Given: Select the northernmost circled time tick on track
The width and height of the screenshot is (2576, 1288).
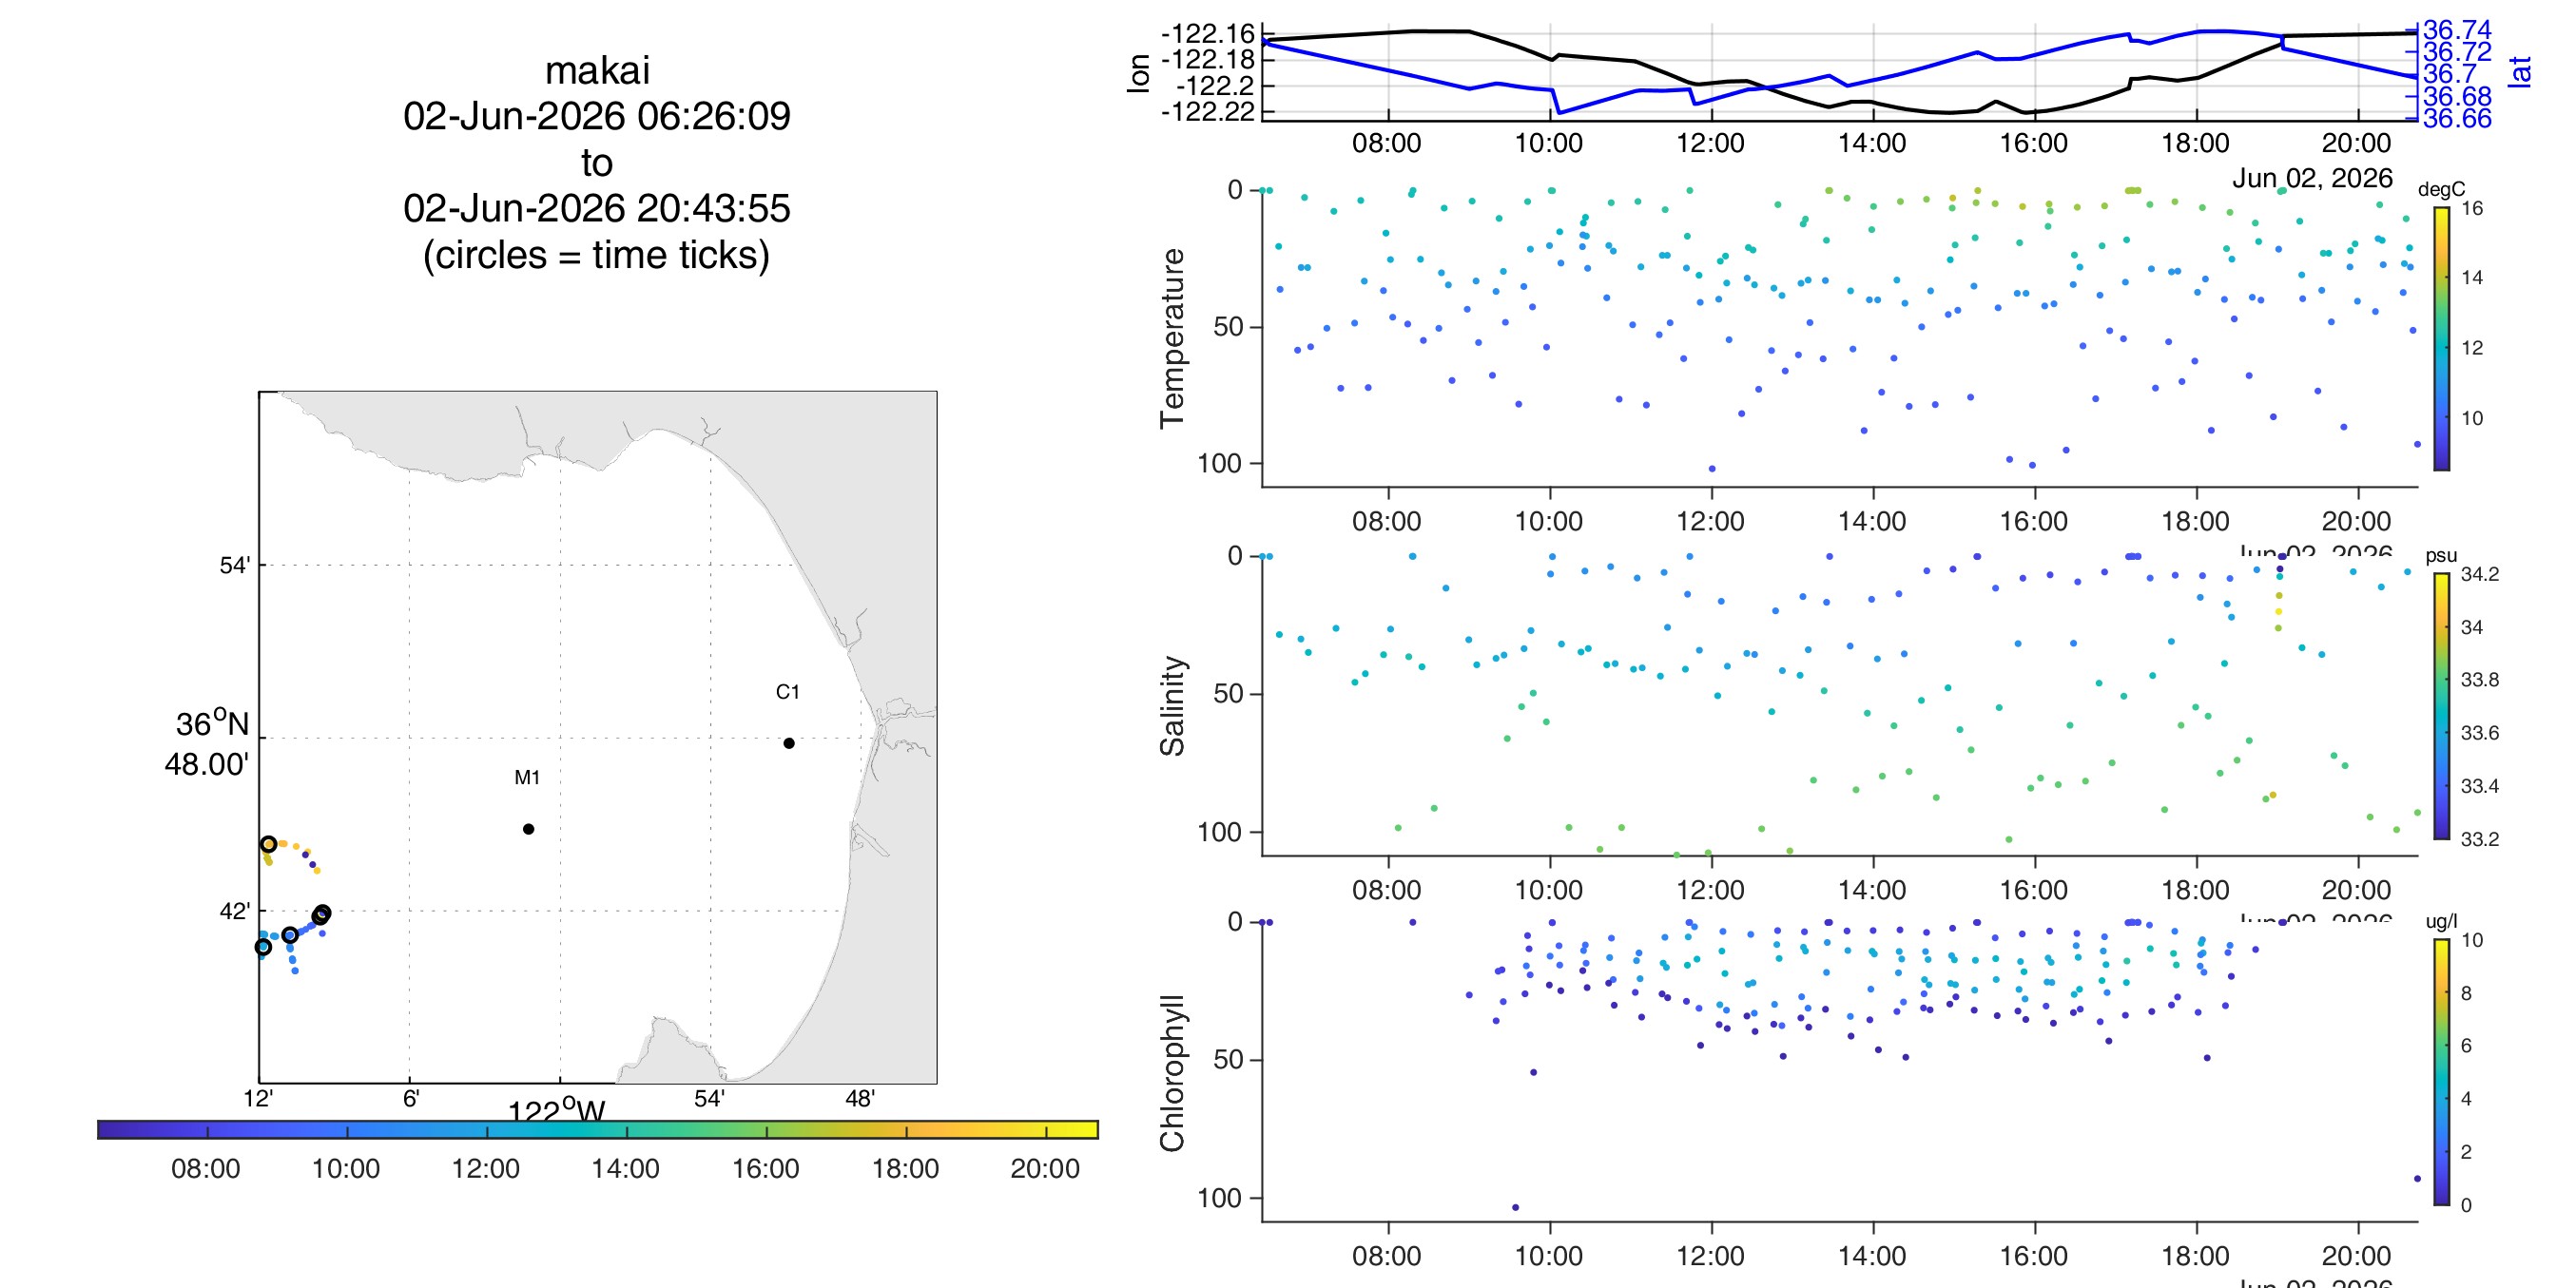Looking at the screenshot, I should pos(268,844).
